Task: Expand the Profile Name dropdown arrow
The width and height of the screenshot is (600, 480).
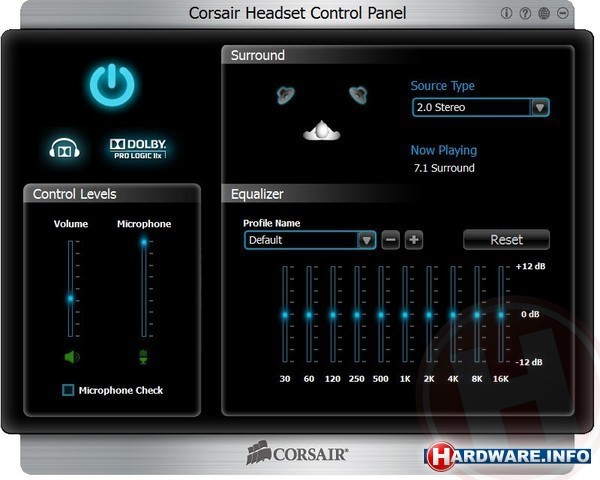Action: click(366, 240)
